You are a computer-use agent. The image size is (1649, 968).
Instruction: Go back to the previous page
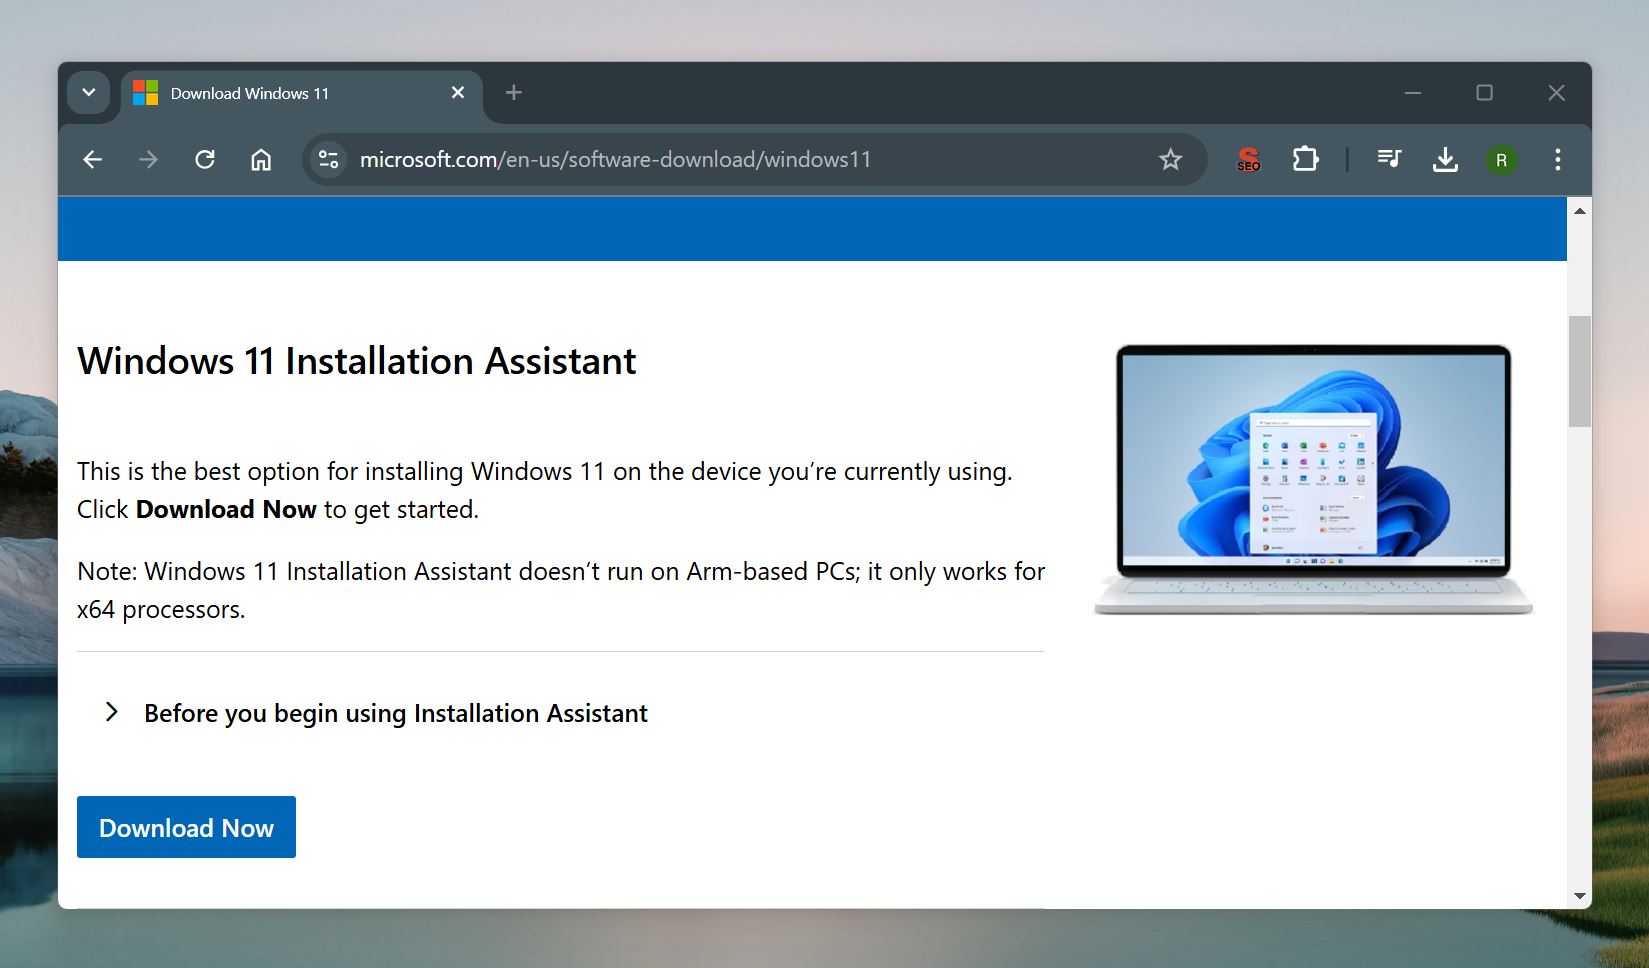coord(93,160)
